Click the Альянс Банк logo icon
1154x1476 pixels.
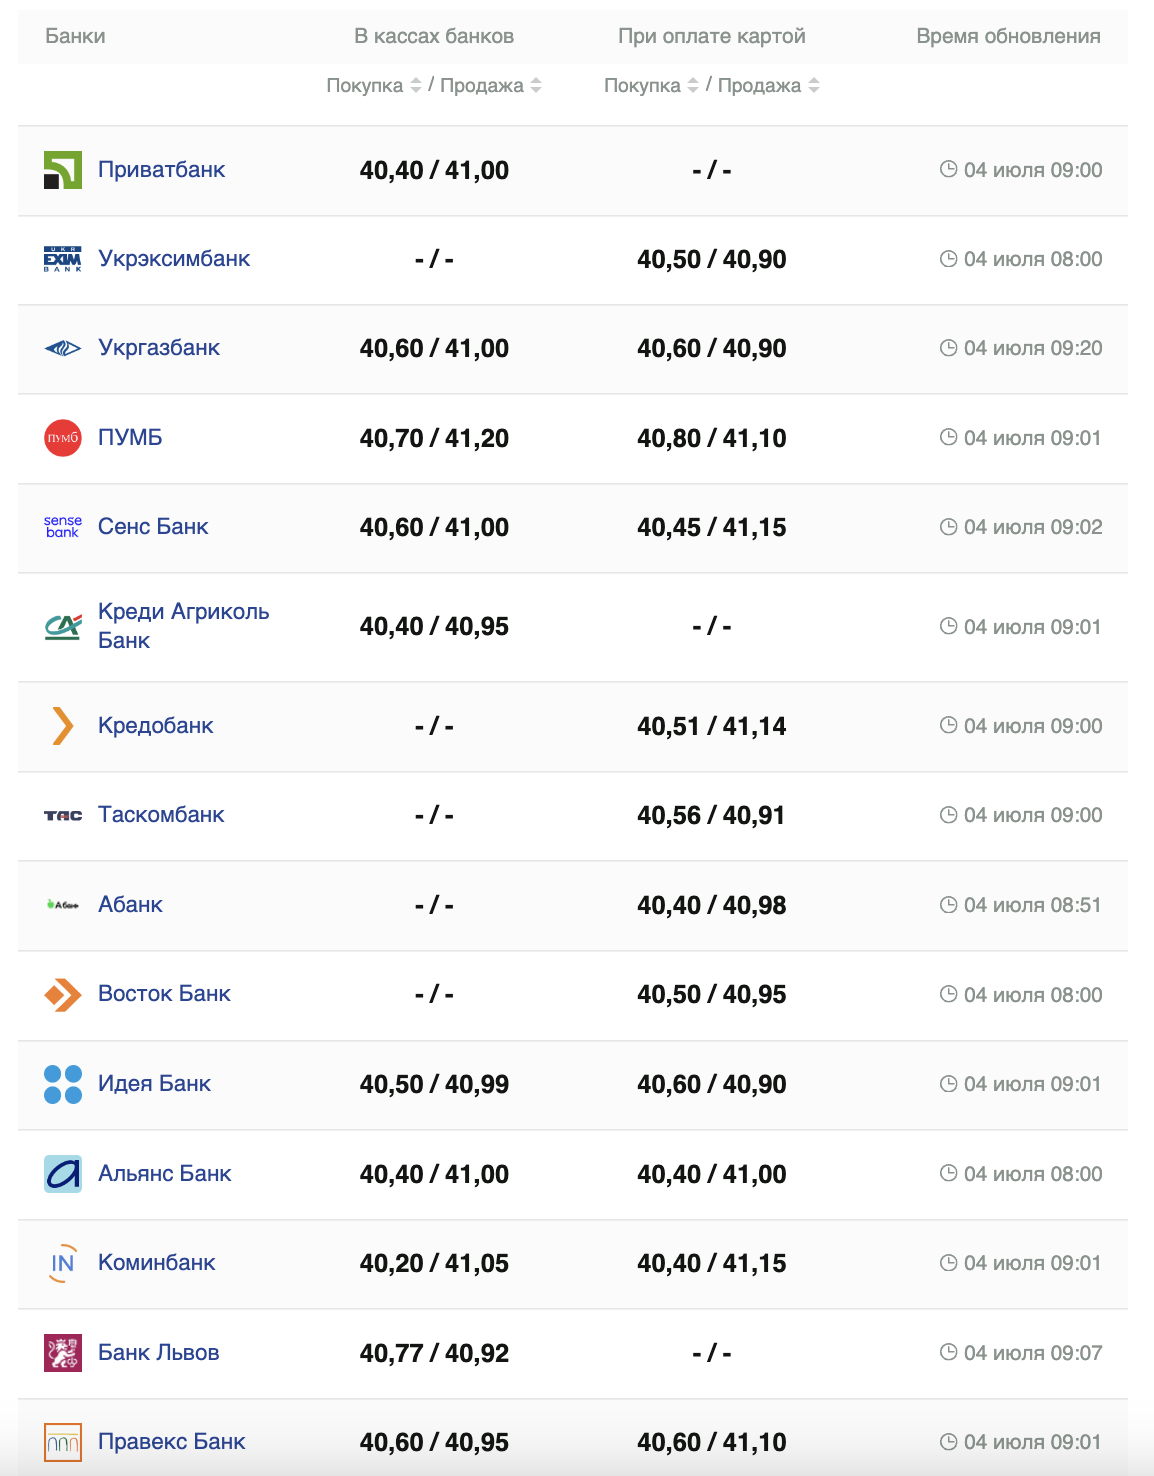pos(63,1174)
